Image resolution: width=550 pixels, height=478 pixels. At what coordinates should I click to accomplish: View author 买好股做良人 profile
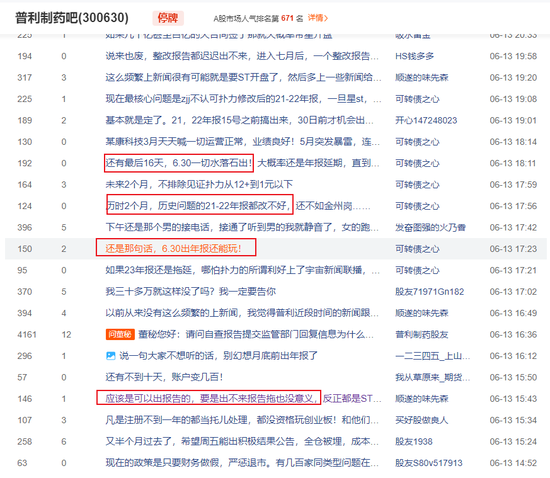coord(422,420)
